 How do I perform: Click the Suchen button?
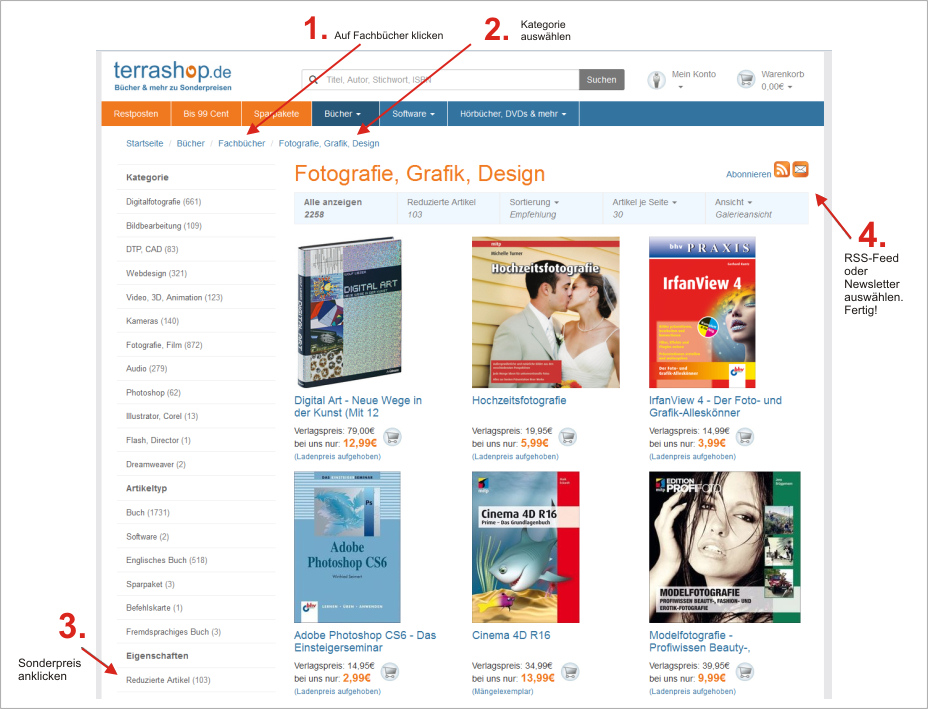tap(601, 80)
